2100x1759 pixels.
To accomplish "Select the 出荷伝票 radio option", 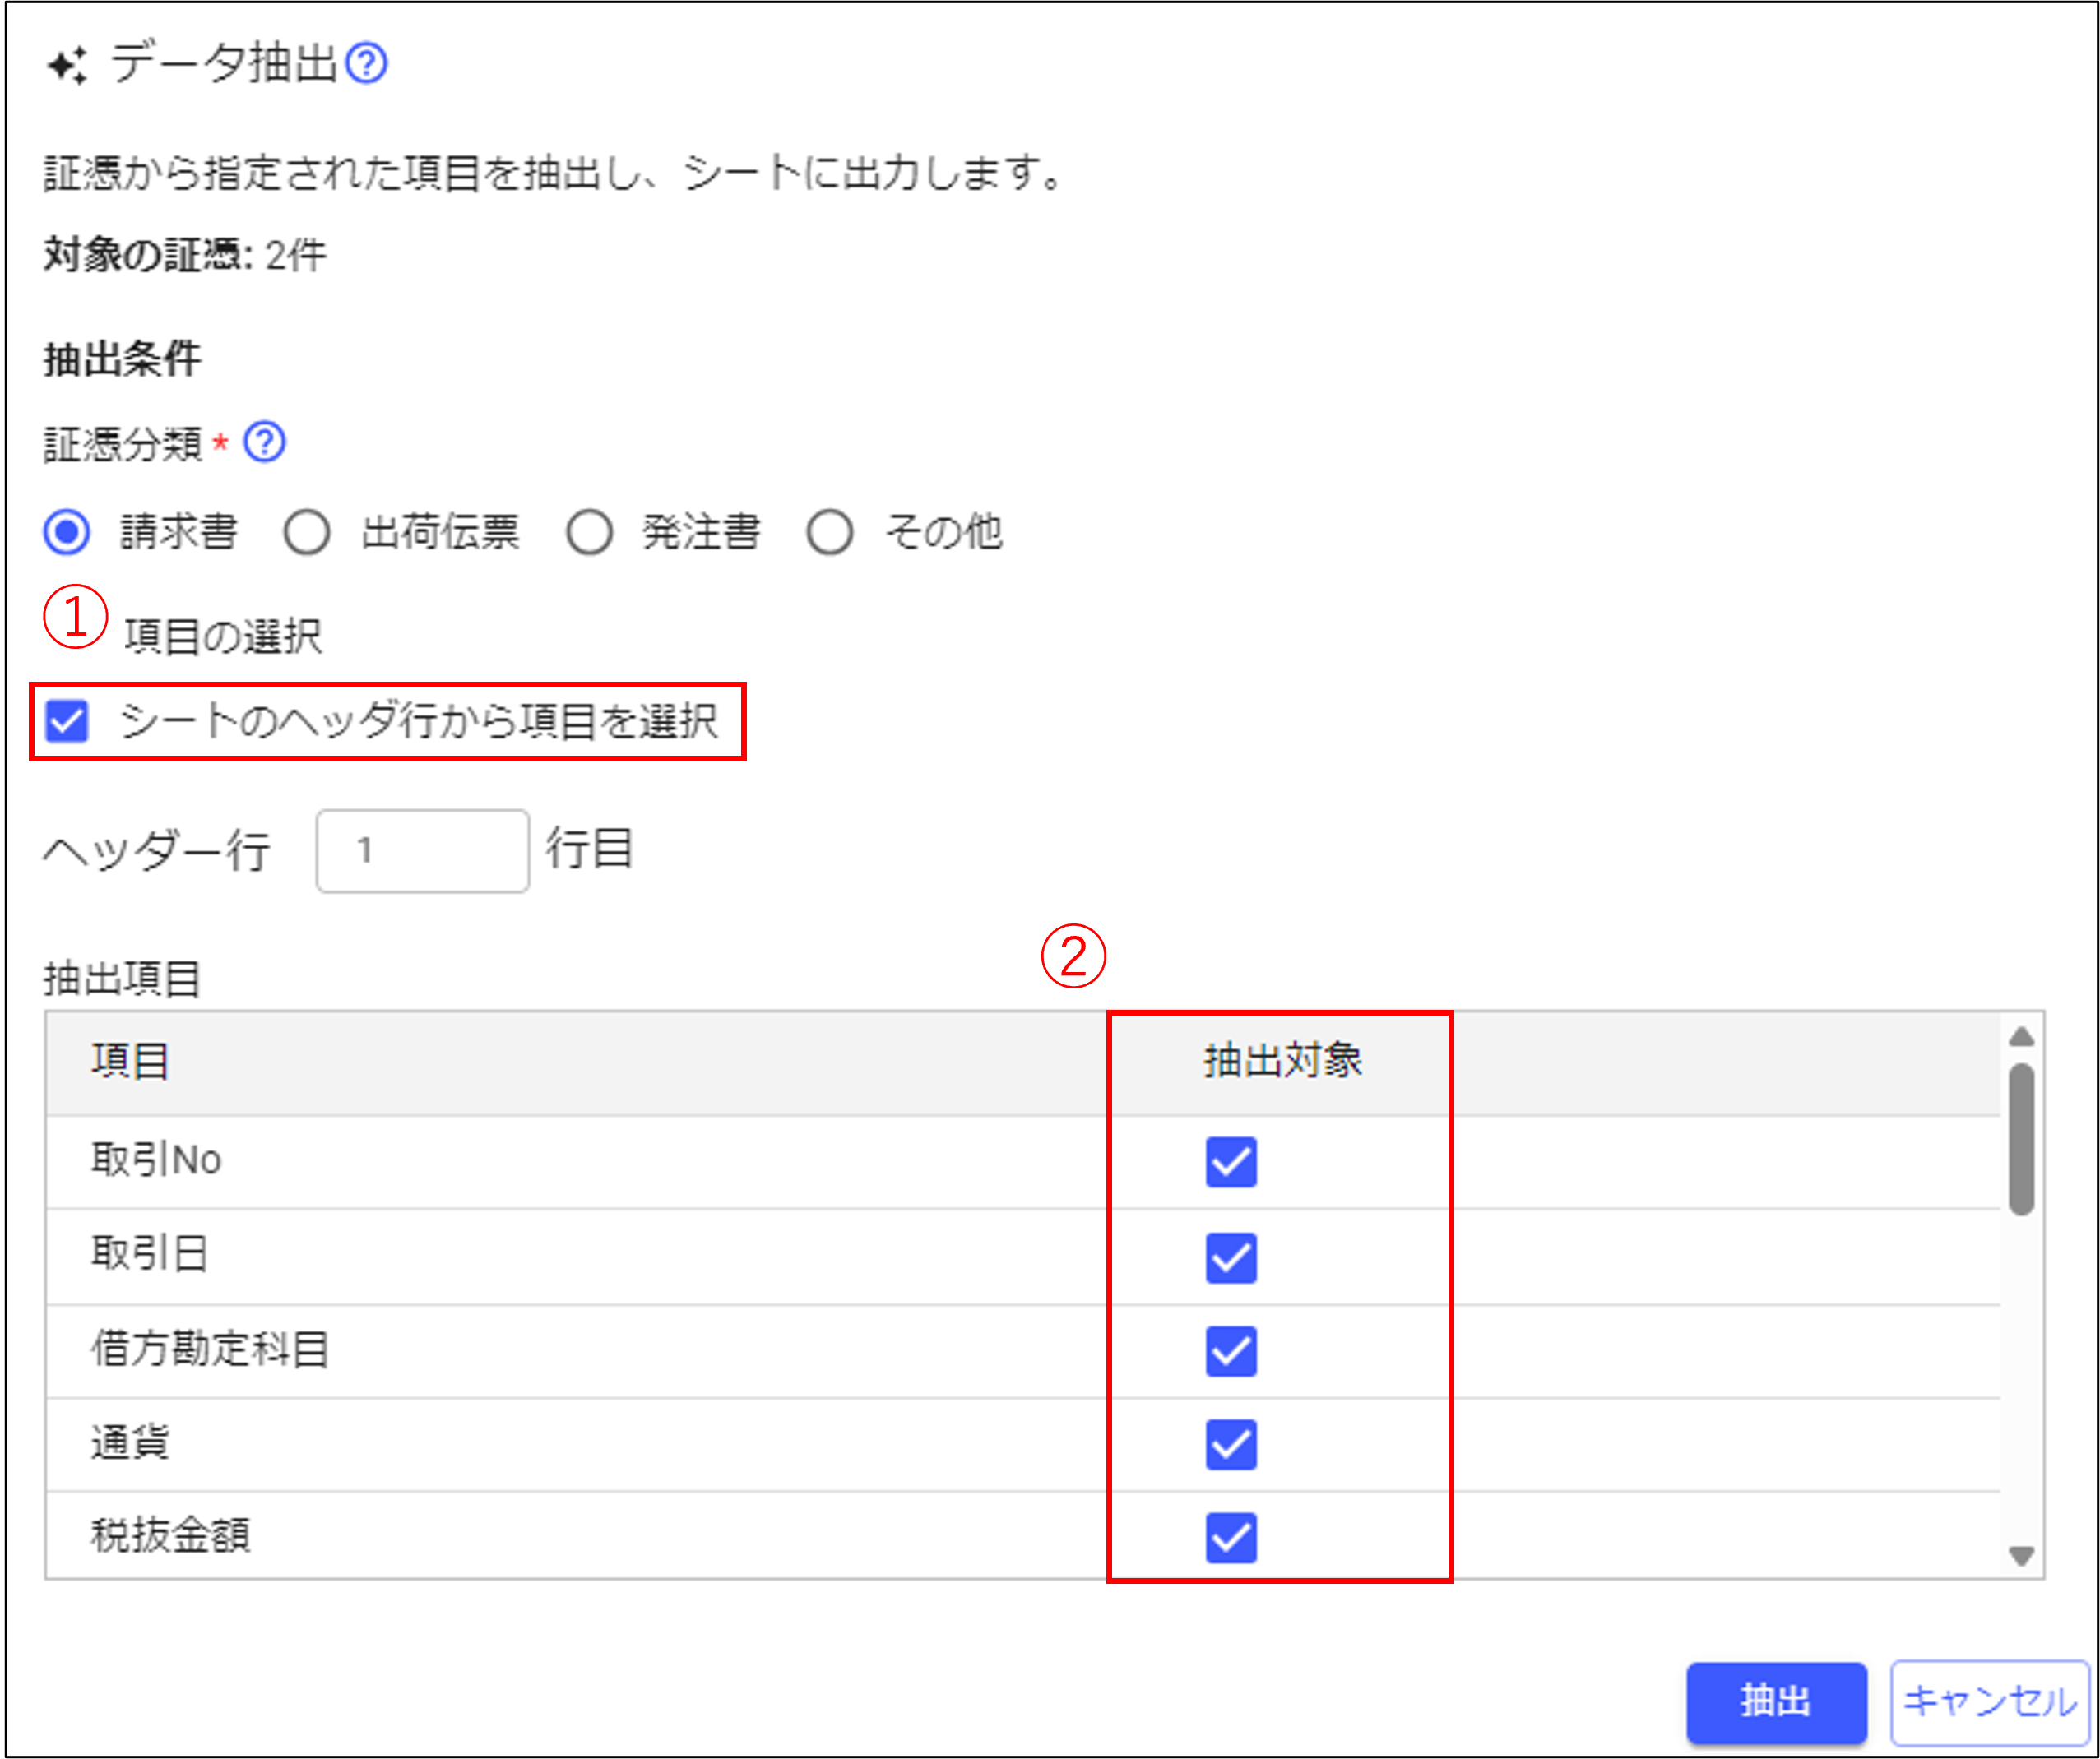I will point(307,532).
